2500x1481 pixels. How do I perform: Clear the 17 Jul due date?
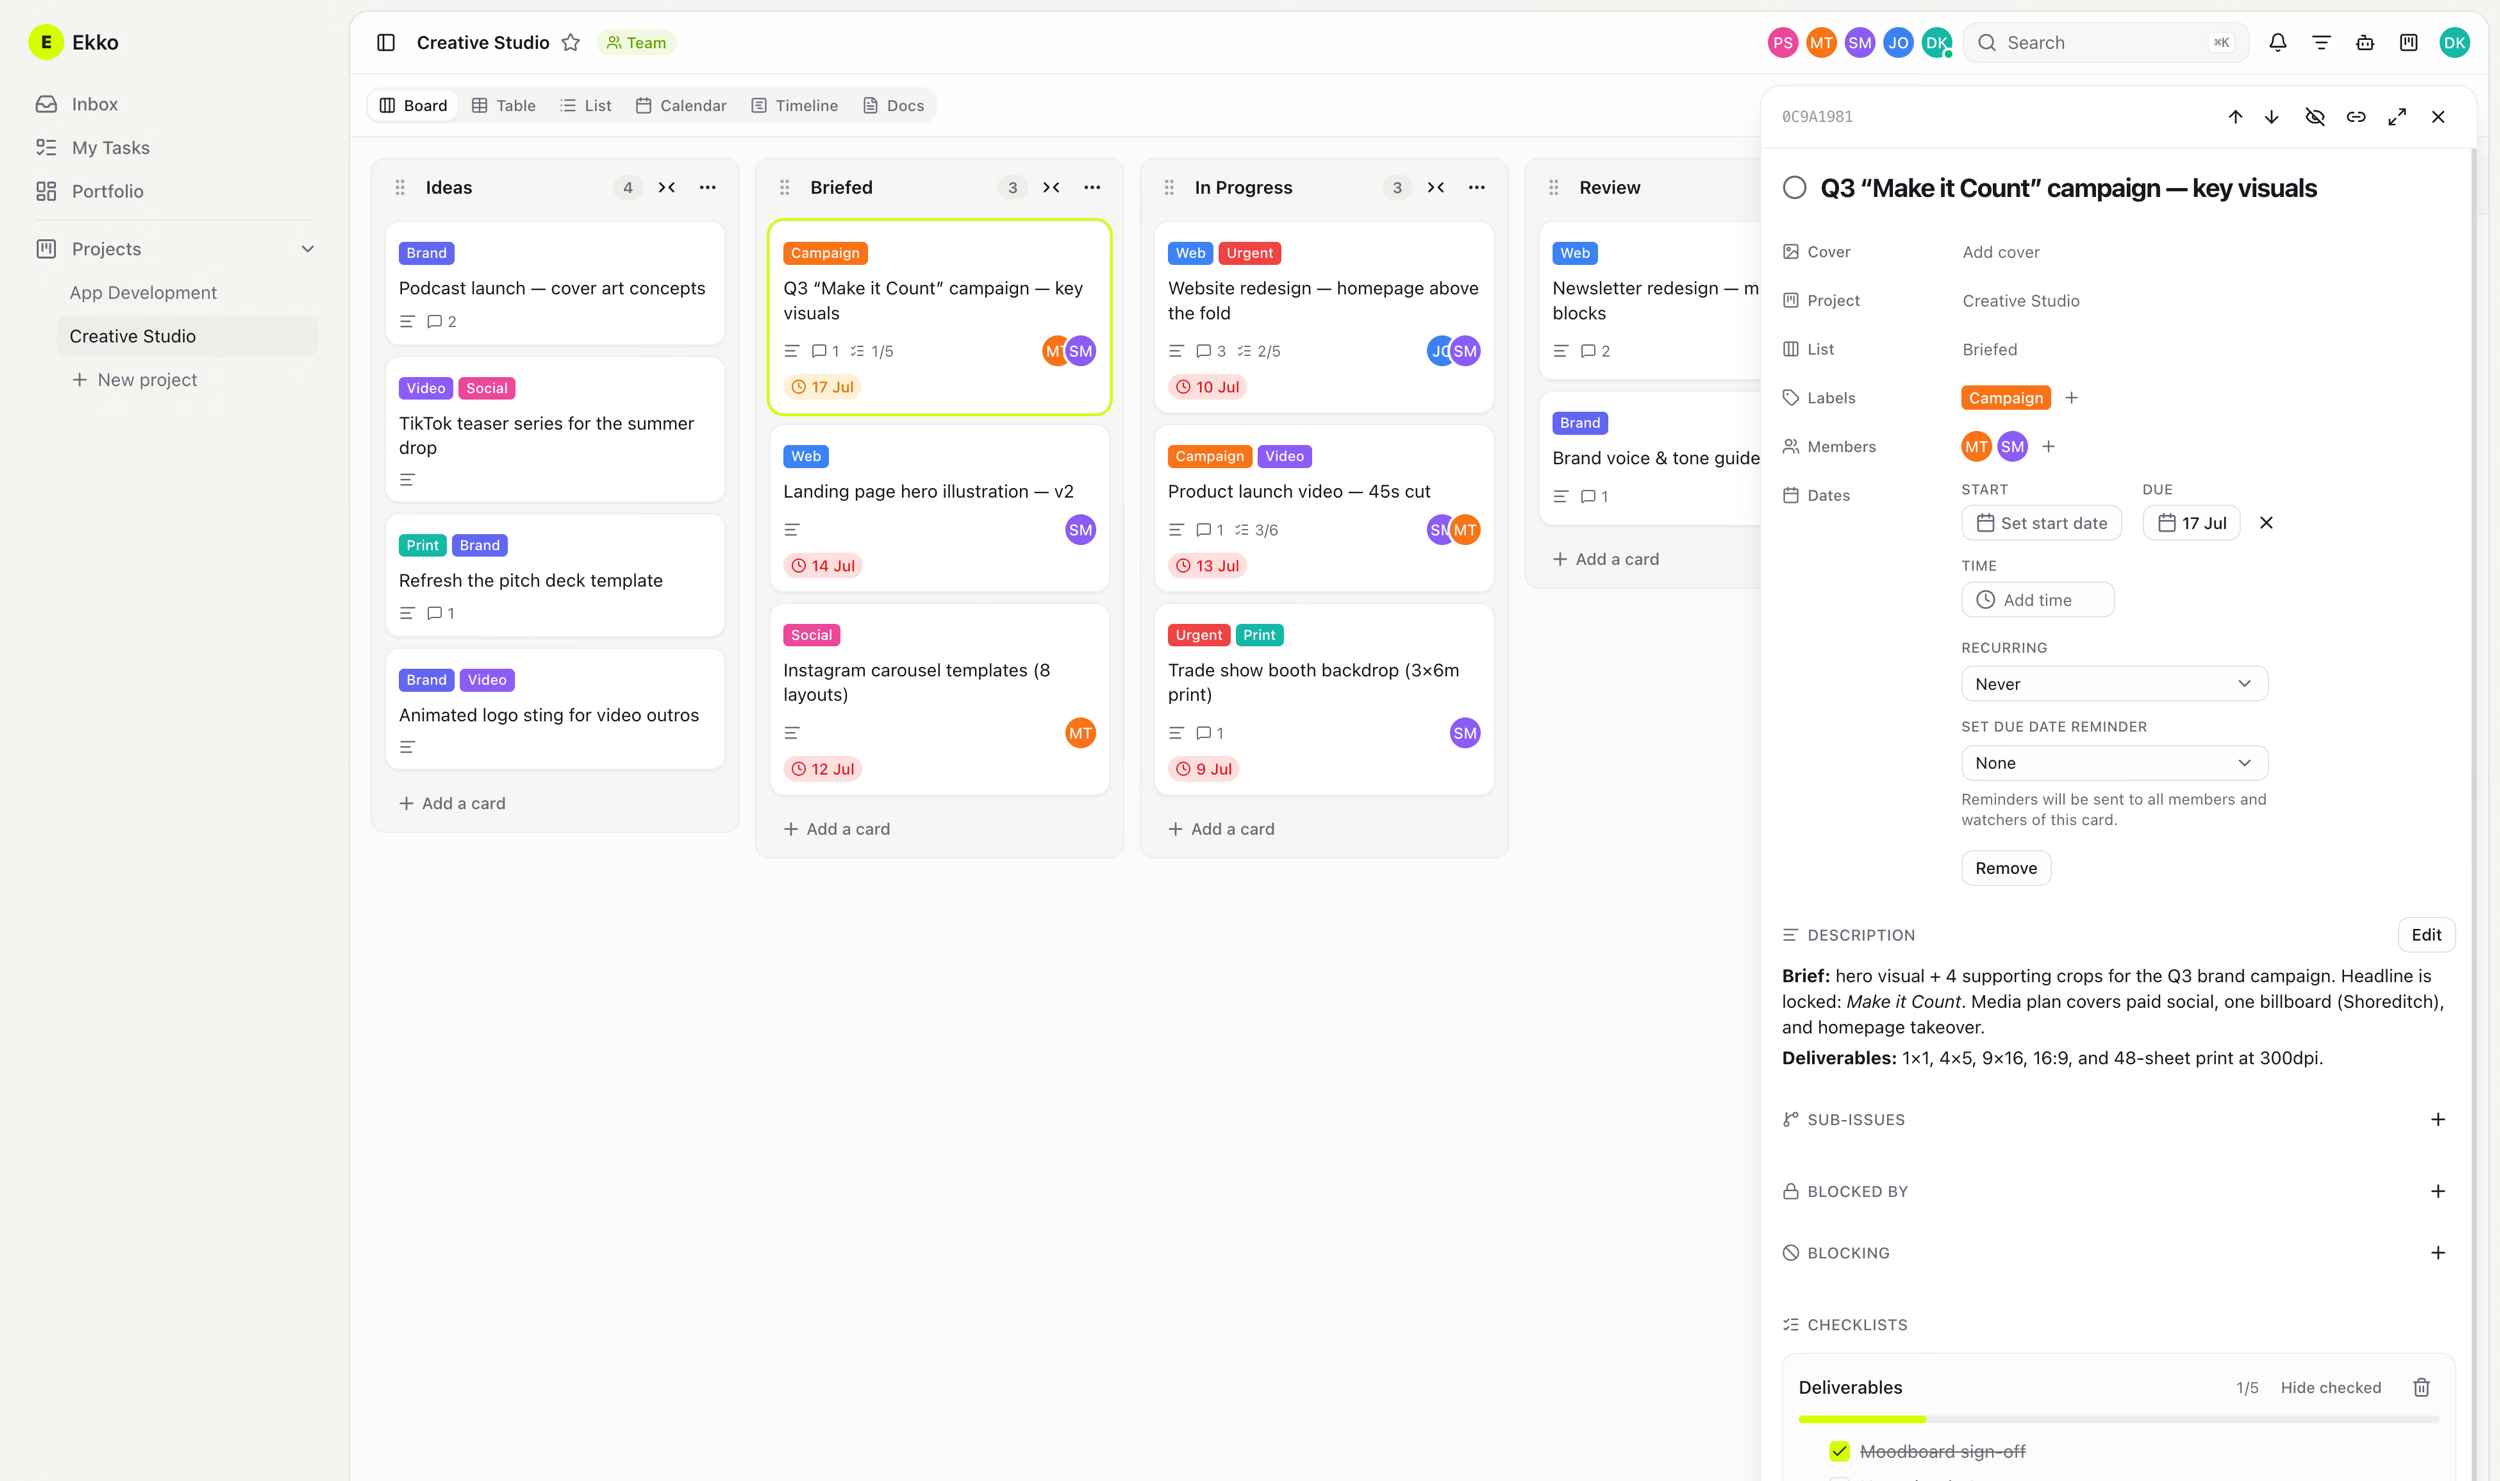click(x=2266, y=523)
